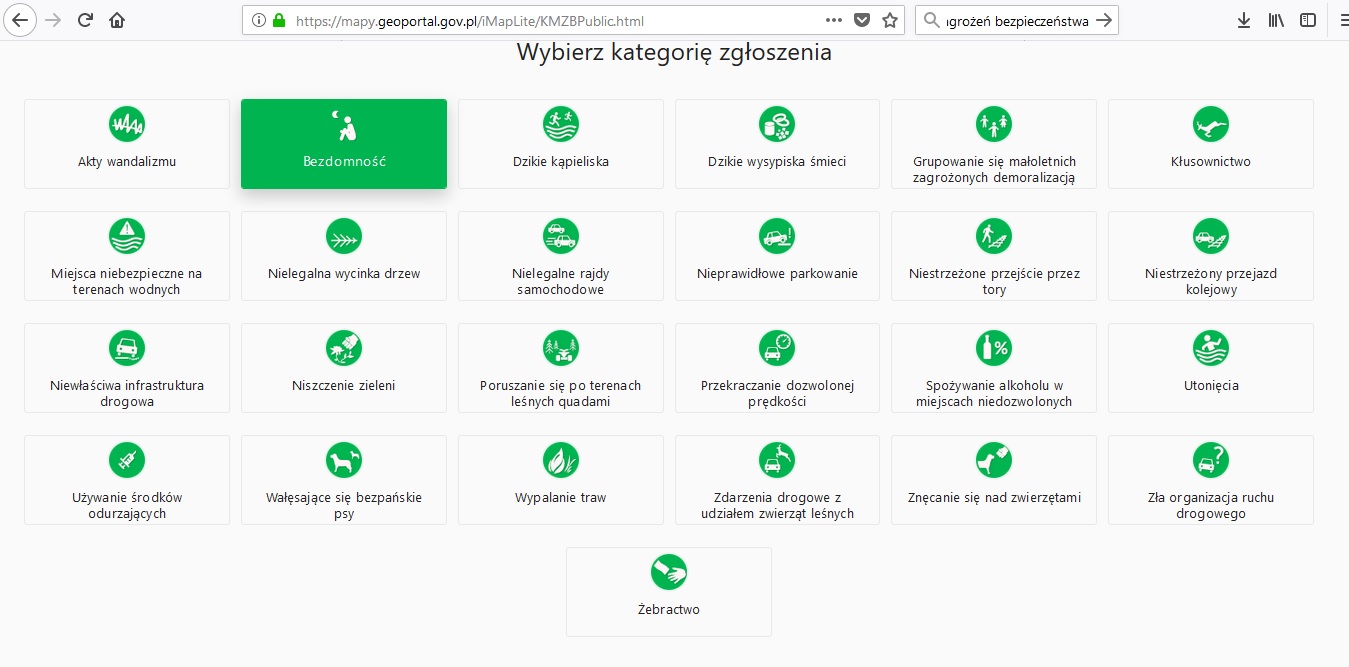
Task: Select the highlighted Bezdomność category tile
Action: pos(344,144)
